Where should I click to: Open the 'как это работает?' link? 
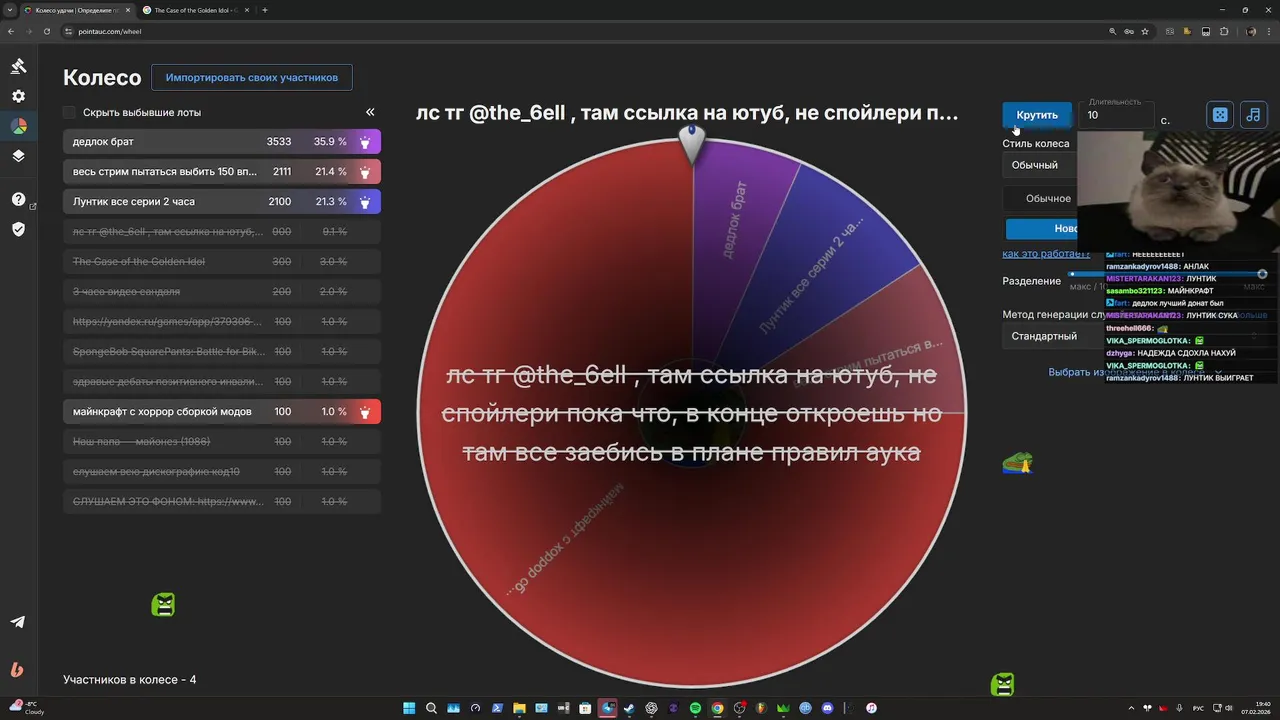point(1045,254)
